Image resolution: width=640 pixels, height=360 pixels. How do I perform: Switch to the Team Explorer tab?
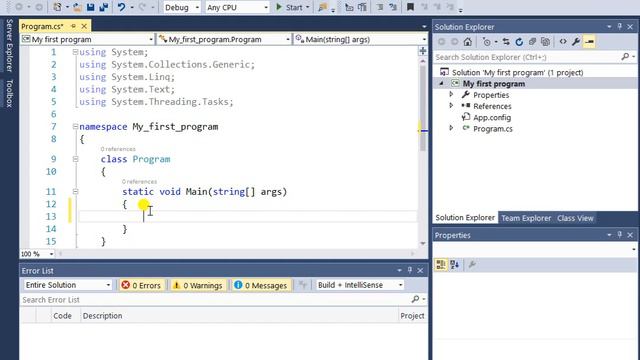coord(526,218)
